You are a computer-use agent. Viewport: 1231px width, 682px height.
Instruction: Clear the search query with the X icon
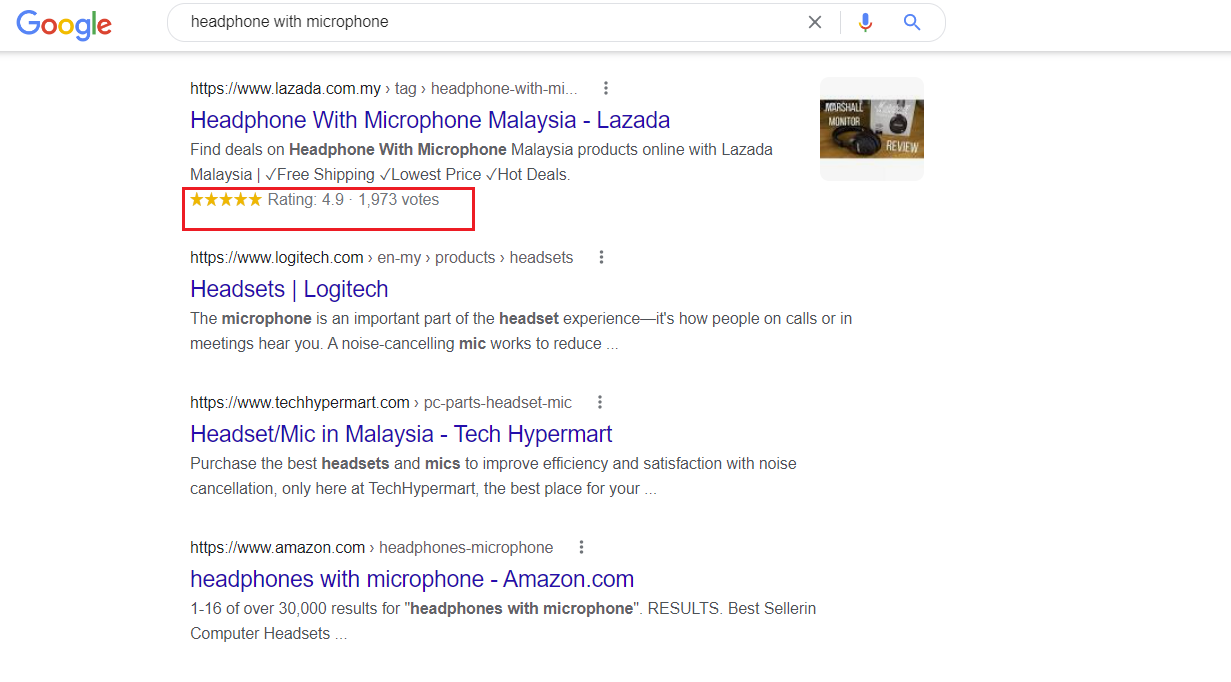click(x=815, y=22)
